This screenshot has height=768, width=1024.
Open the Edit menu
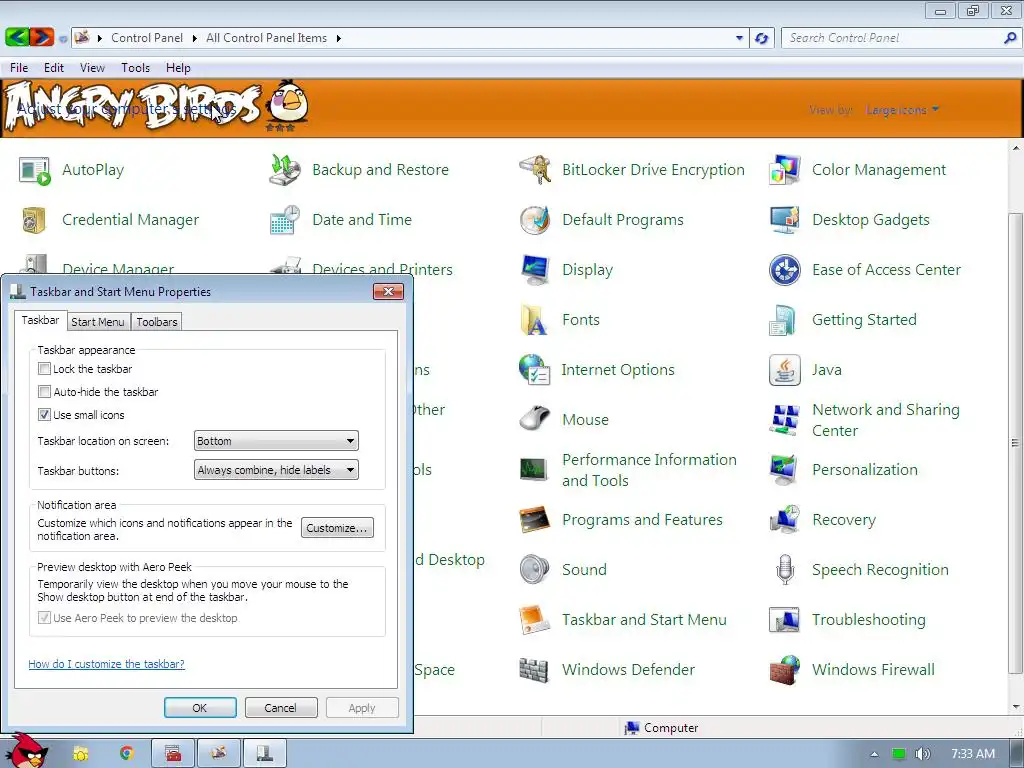pos(54,68)
